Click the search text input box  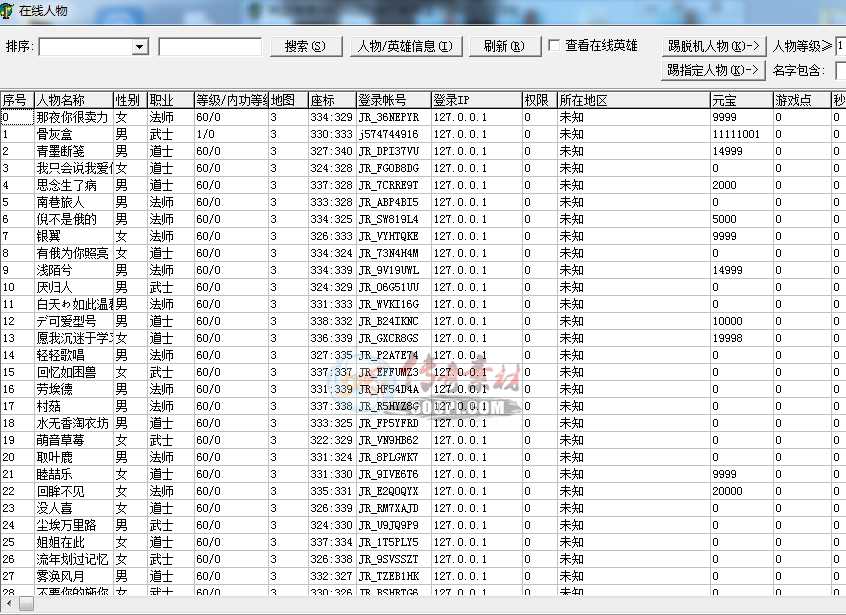point(209,47)
